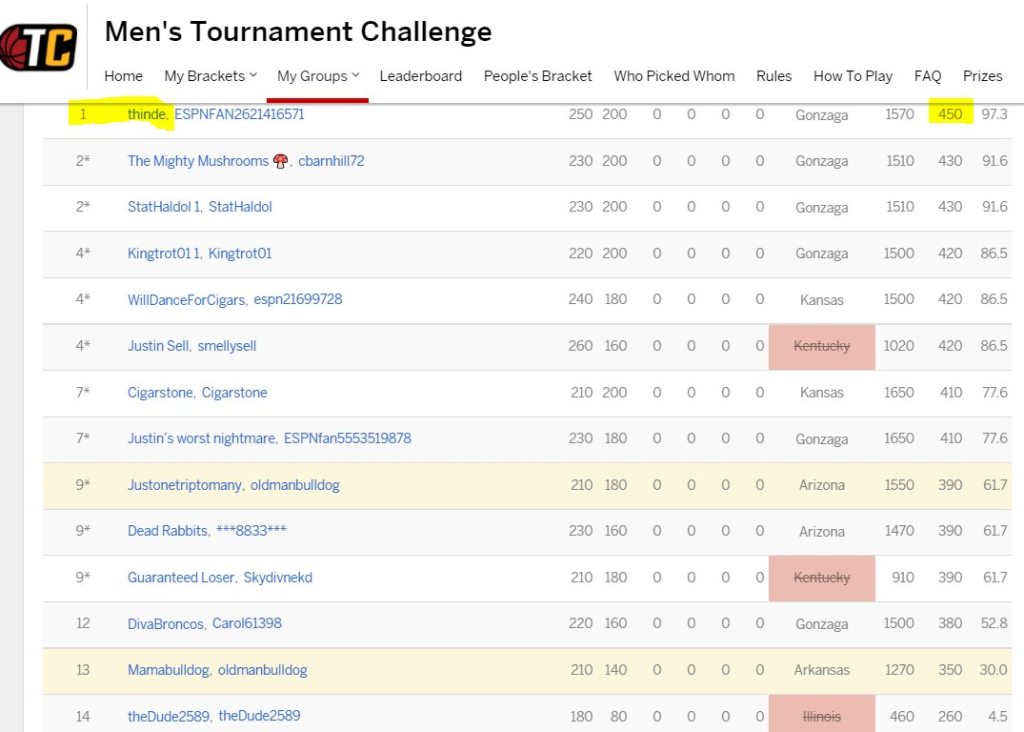Go to the Home page
The height and width of the screenshot is (732, 1024).
(123, 76)
